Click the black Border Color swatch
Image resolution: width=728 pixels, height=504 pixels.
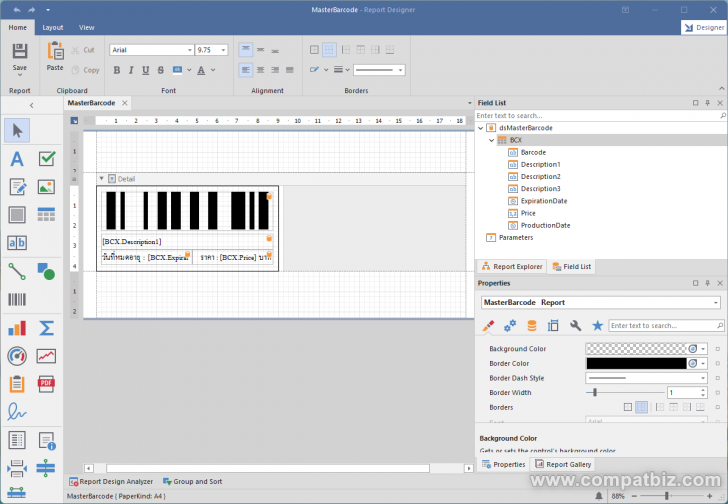point(636,363)
